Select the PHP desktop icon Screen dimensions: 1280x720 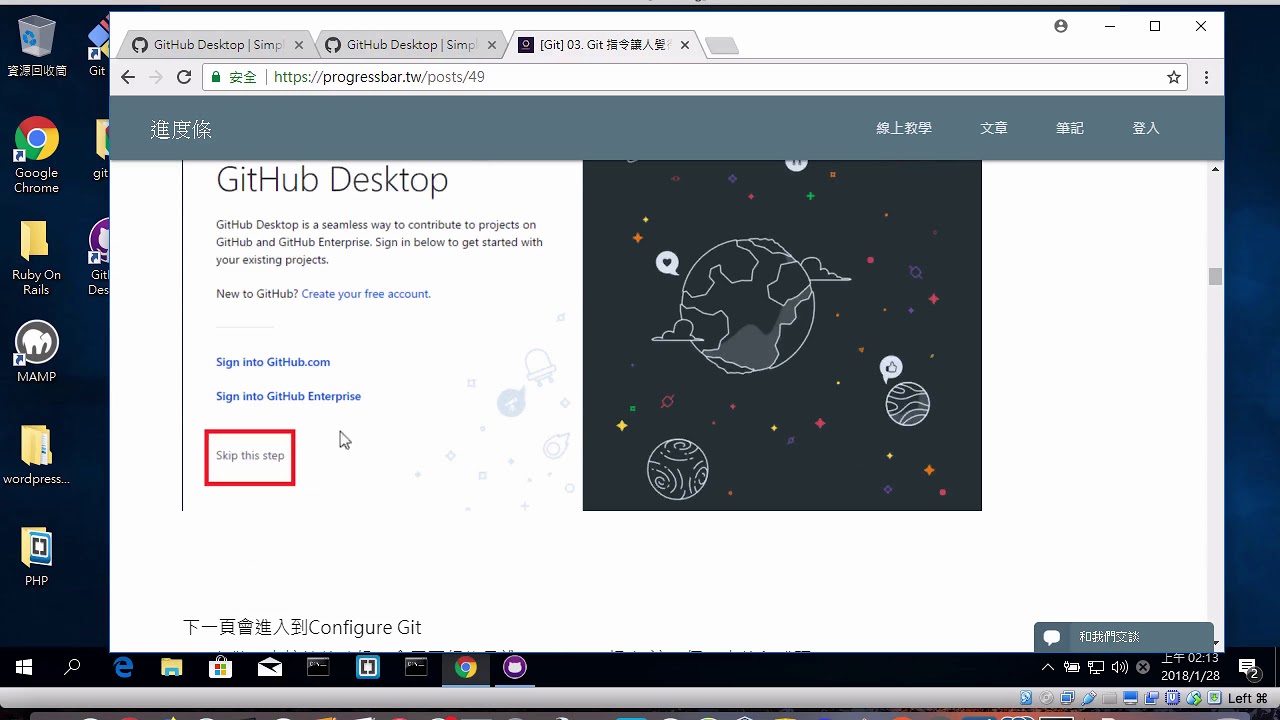(x=37, y=556)
